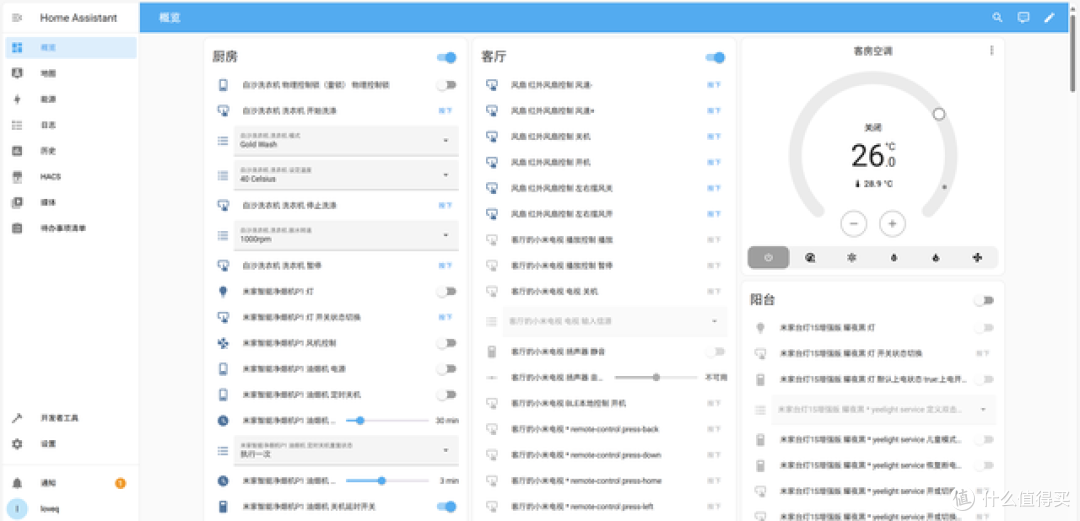Image resolution: width=1080 pixels, height=521 pixels.
Task: Turn on 净烟机P1 灯 switch
Action: 446,292
